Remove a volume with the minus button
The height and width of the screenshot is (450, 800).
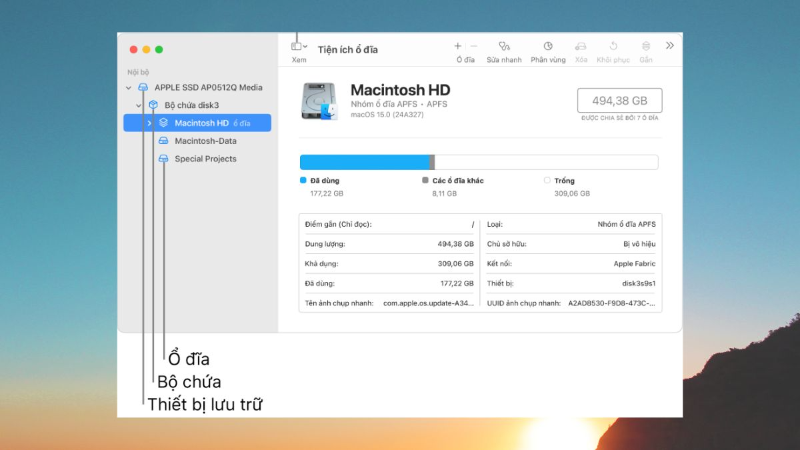pyautogui.click(x=474, y=46)
